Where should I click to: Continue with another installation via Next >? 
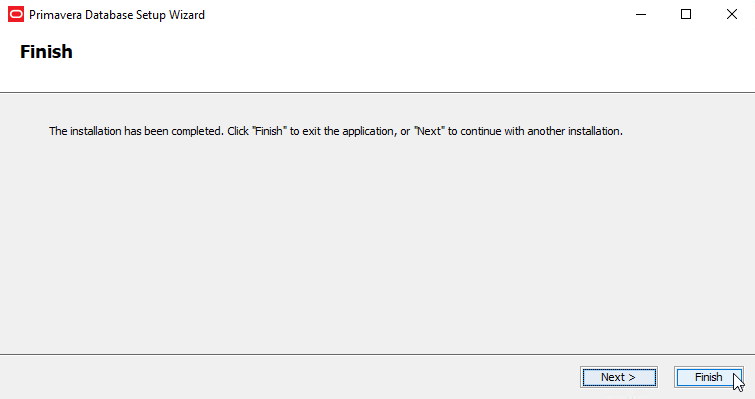619,377
